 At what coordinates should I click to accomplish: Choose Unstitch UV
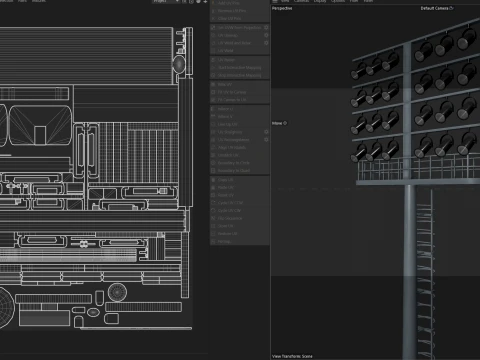tap(239, 155)
